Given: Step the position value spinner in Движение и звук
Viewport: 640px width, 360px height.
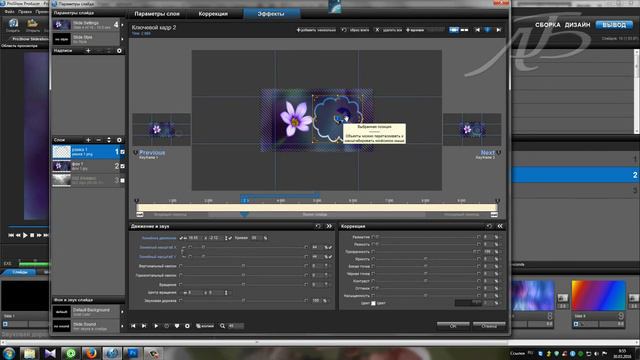Looking at the screenshot, I should (226, 238).
